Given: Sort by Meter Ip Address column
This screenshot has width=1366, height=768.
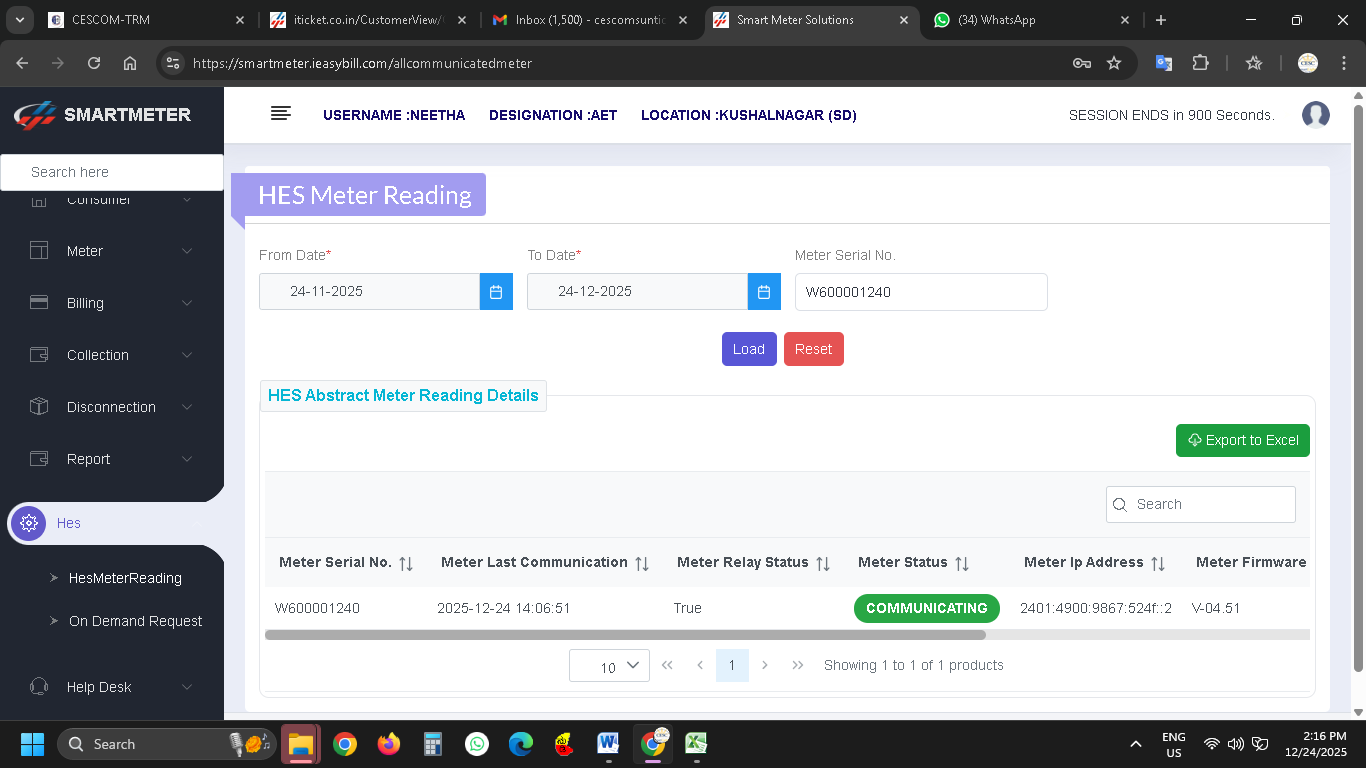Looking at the screenshot, I should tap(1158, 563).
